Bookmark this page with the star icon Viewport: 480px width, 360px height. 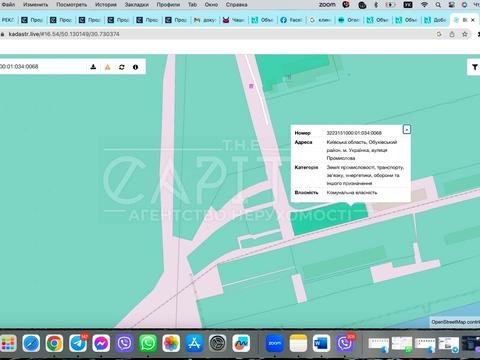pos(465,34)
